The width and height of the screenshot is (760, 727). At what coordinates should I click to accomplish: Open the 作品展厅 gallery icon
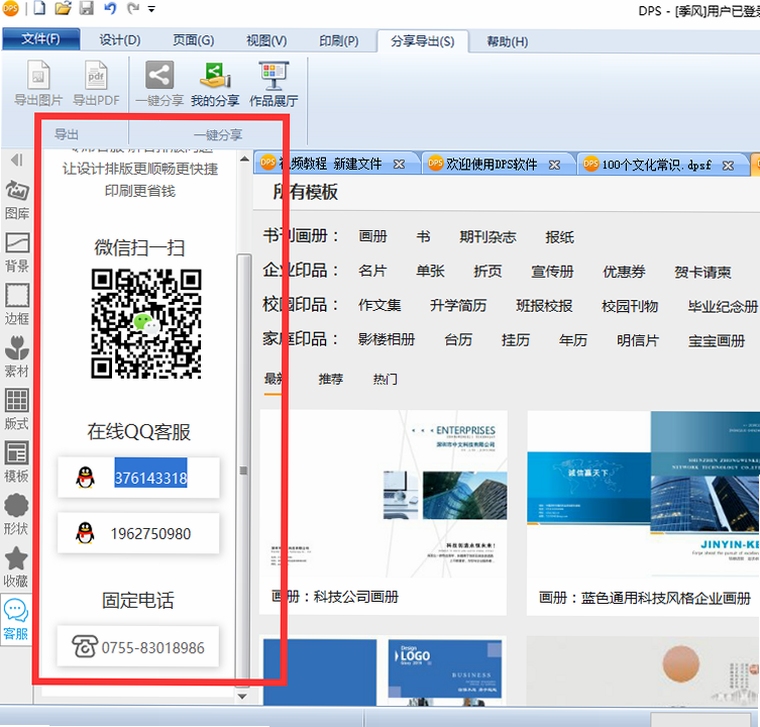[273, 83]
